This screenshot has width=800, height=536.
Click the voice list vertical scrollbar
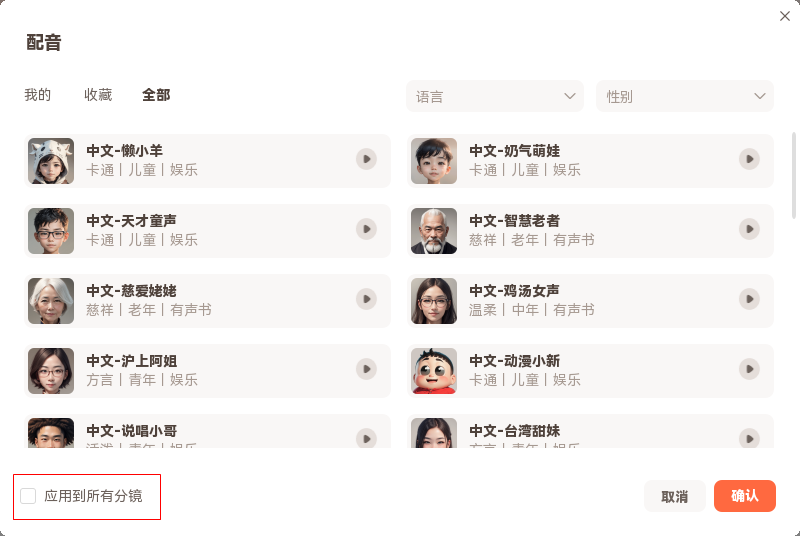(795, 176)
